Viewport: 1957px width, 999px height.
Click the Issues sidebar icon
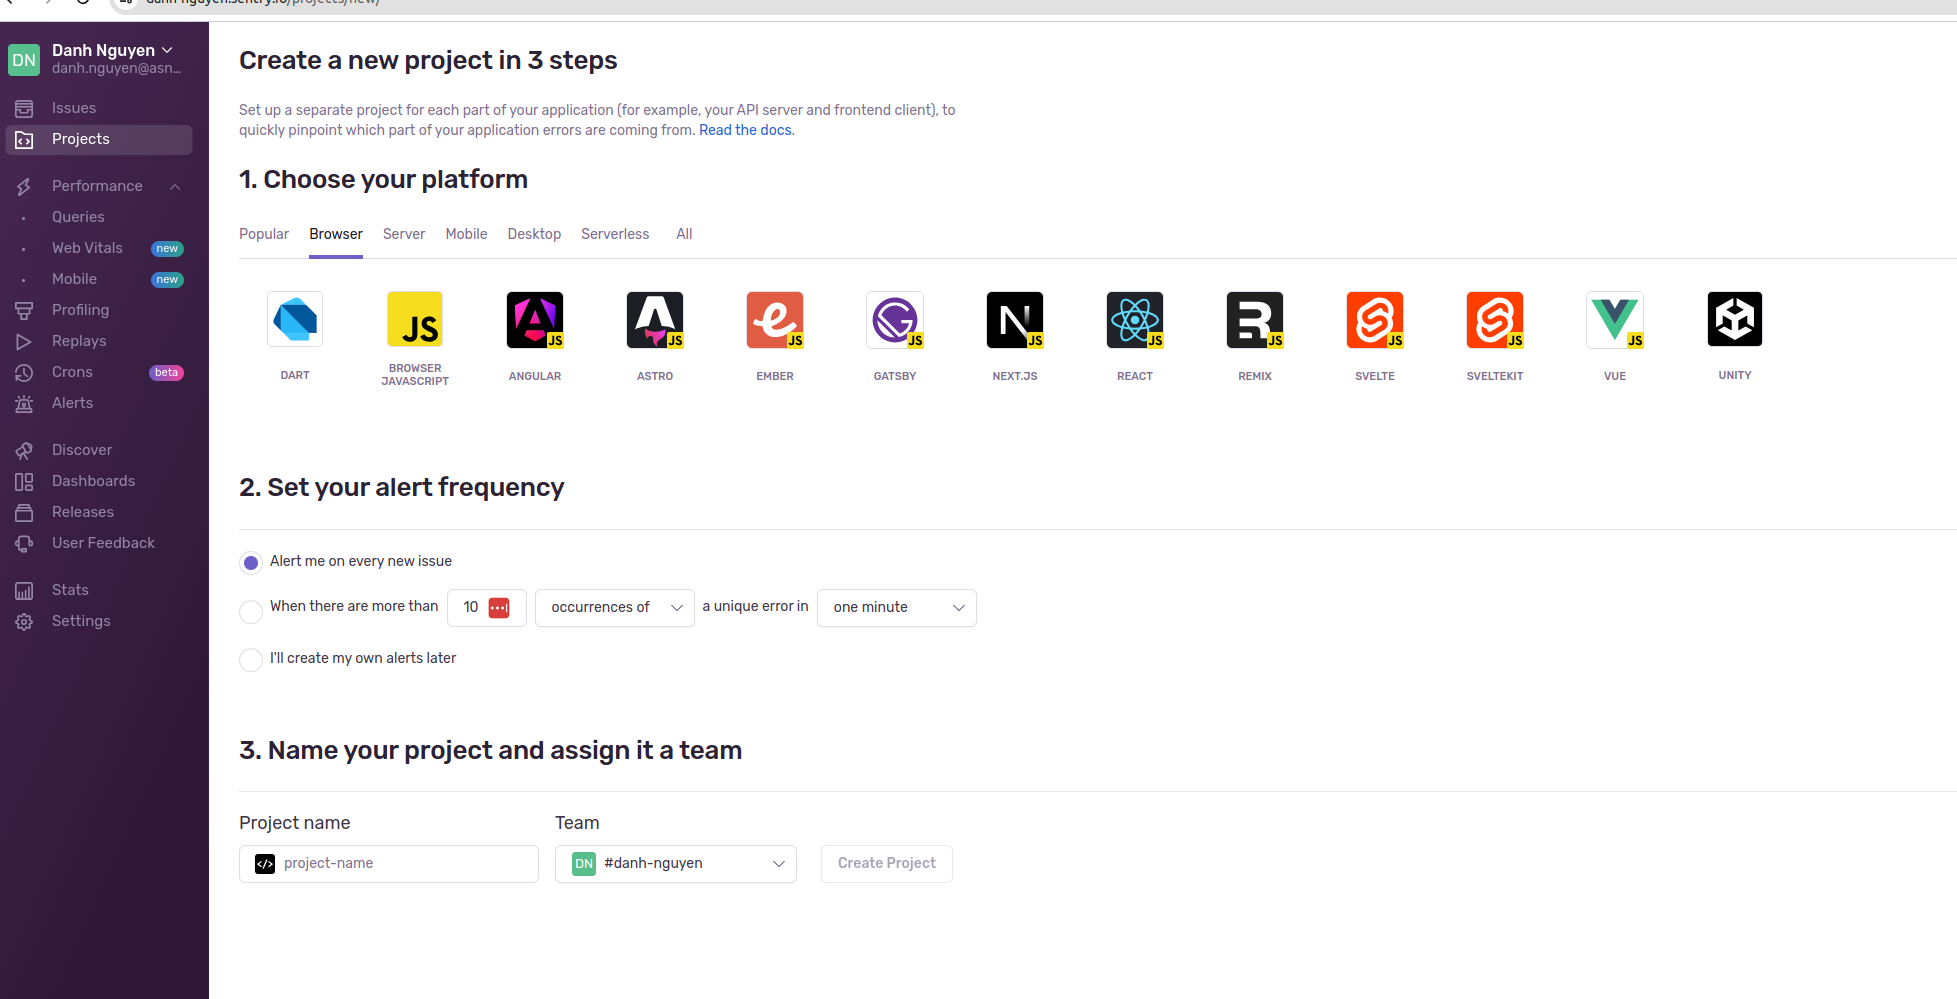(24, 108)
